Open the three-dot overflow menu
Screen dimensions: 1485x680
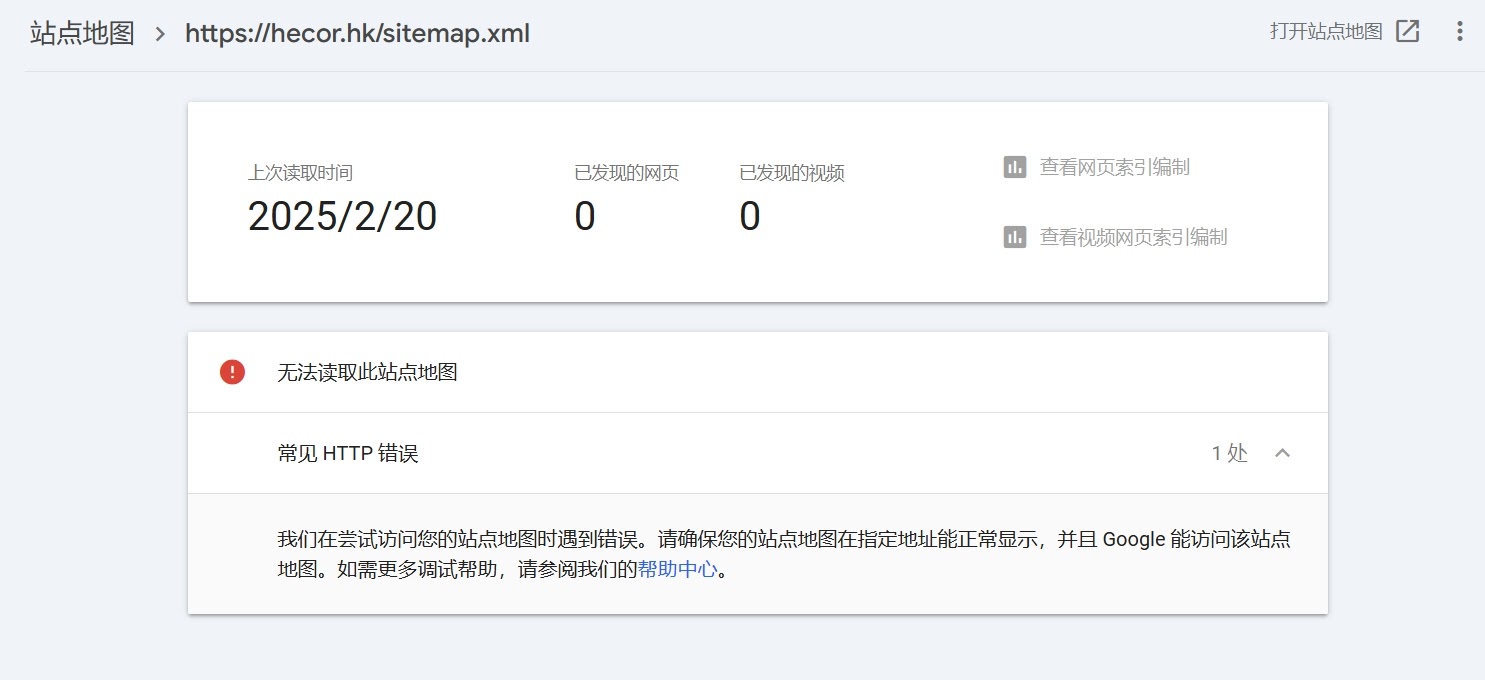(1458, 32)
